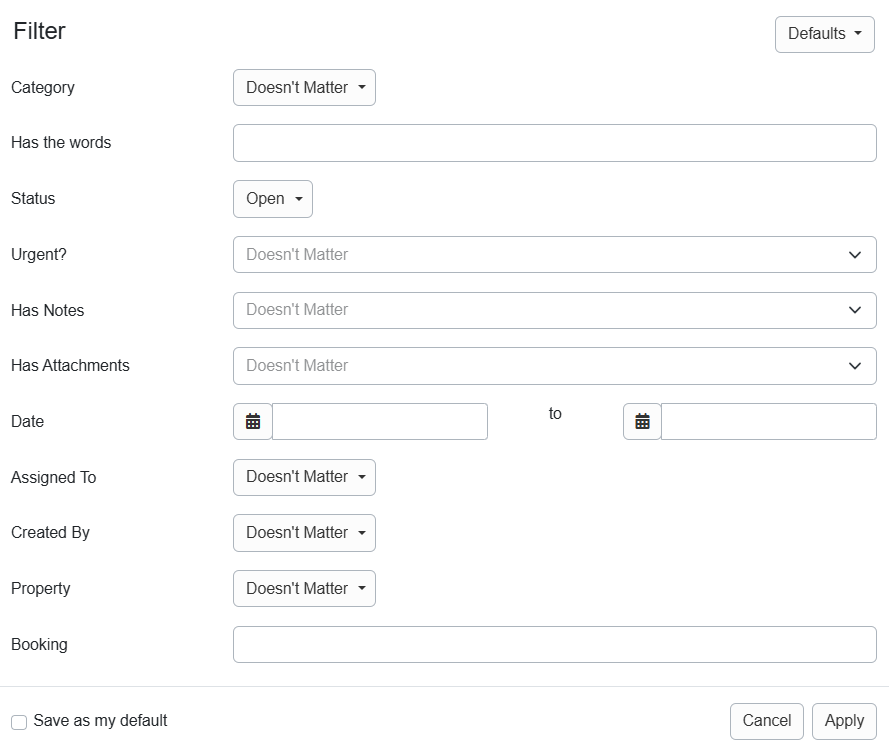Open the end date calendar picker
This screenshot has width=889, height=748.
tap(641, 421)
